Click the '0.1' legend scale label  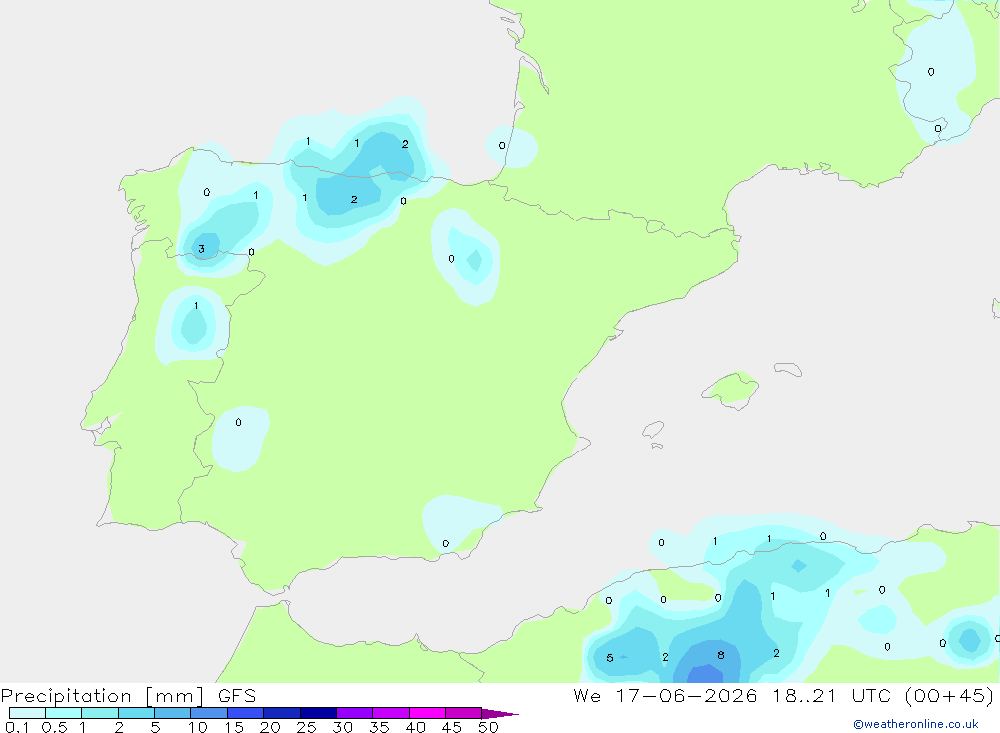tap(17, 727)
